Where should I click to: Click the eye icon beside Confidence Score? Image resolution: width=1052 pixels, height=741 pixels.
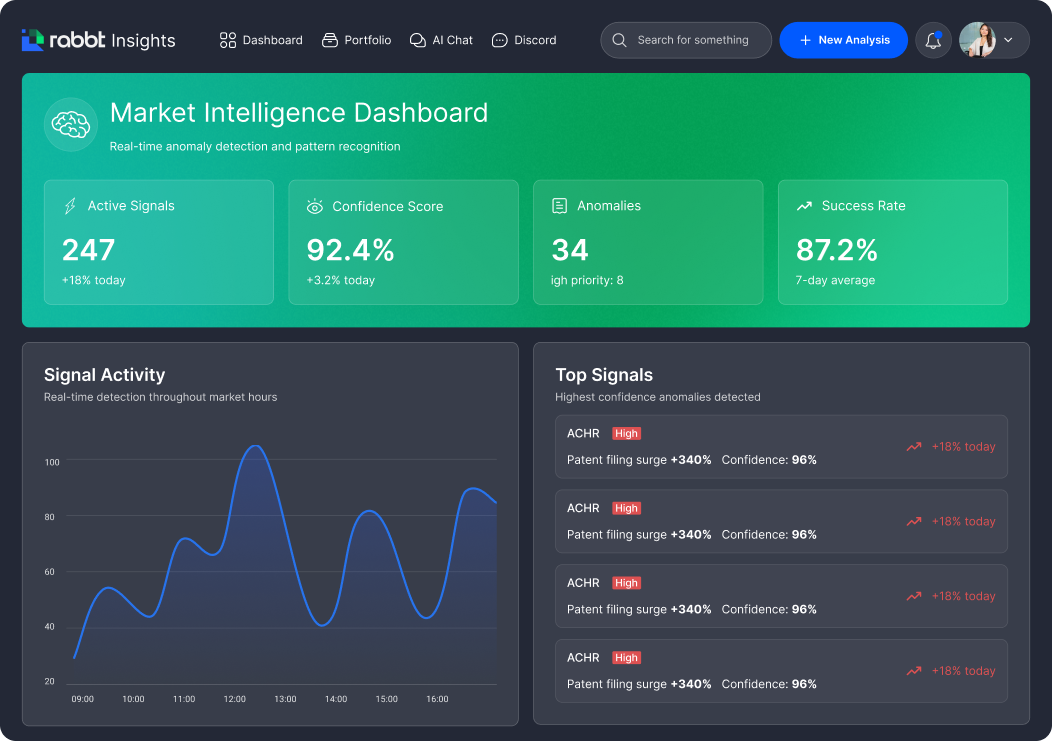pyautogui.click(x=315, y=206)
